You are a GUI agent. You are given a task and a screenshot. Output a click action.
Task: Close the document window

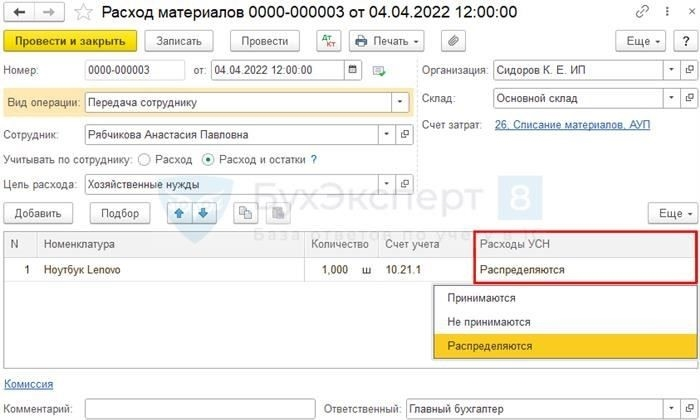(x=691, y=12)
